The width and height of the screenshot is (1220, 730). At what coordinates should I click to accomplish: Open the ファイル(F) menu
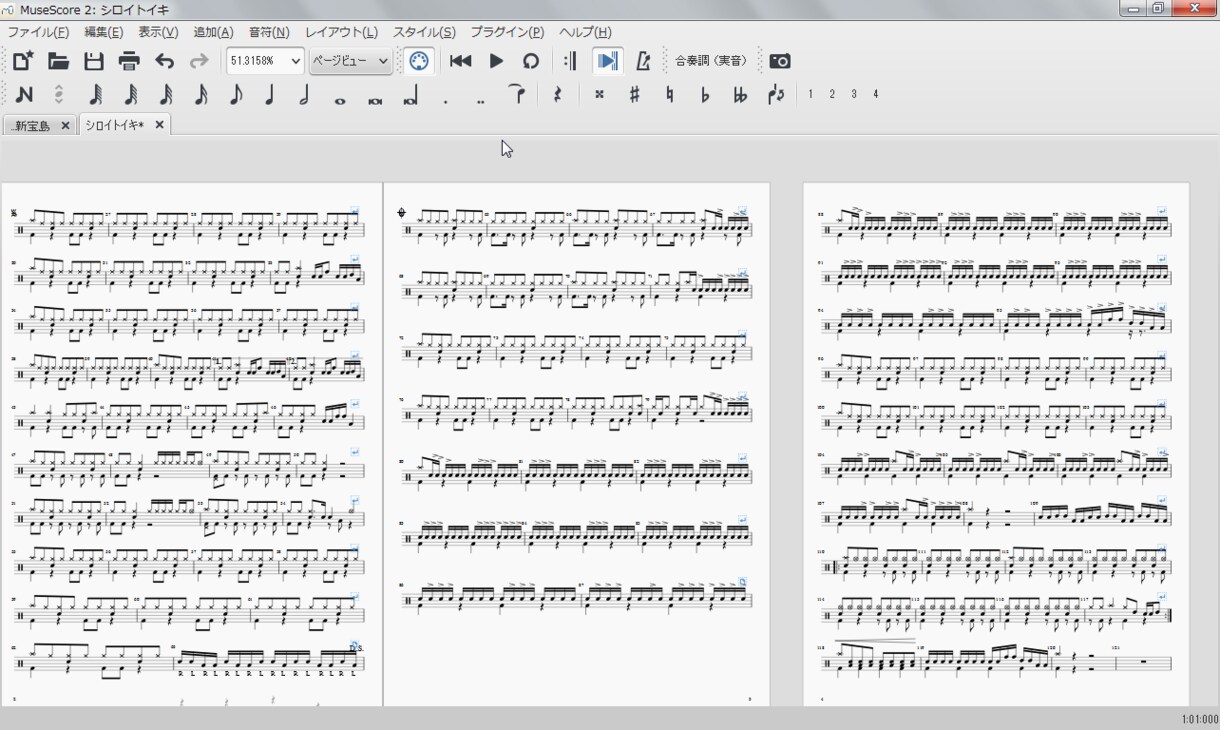tap(38, 32)
